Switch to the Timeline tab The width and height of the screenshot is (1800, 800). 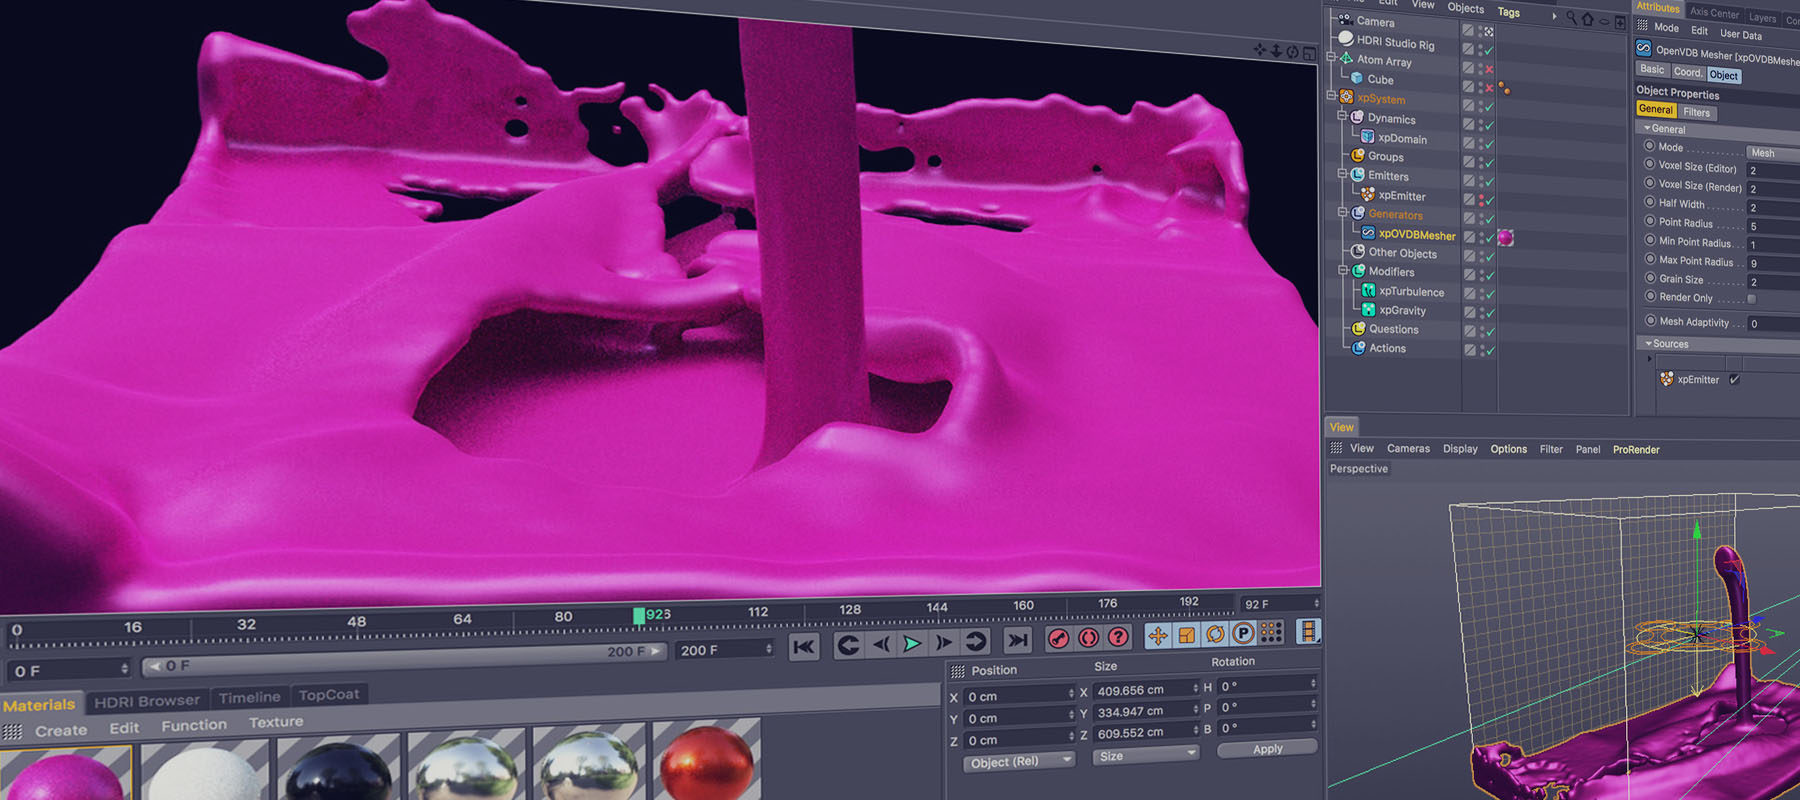click(x=249, y=697)
